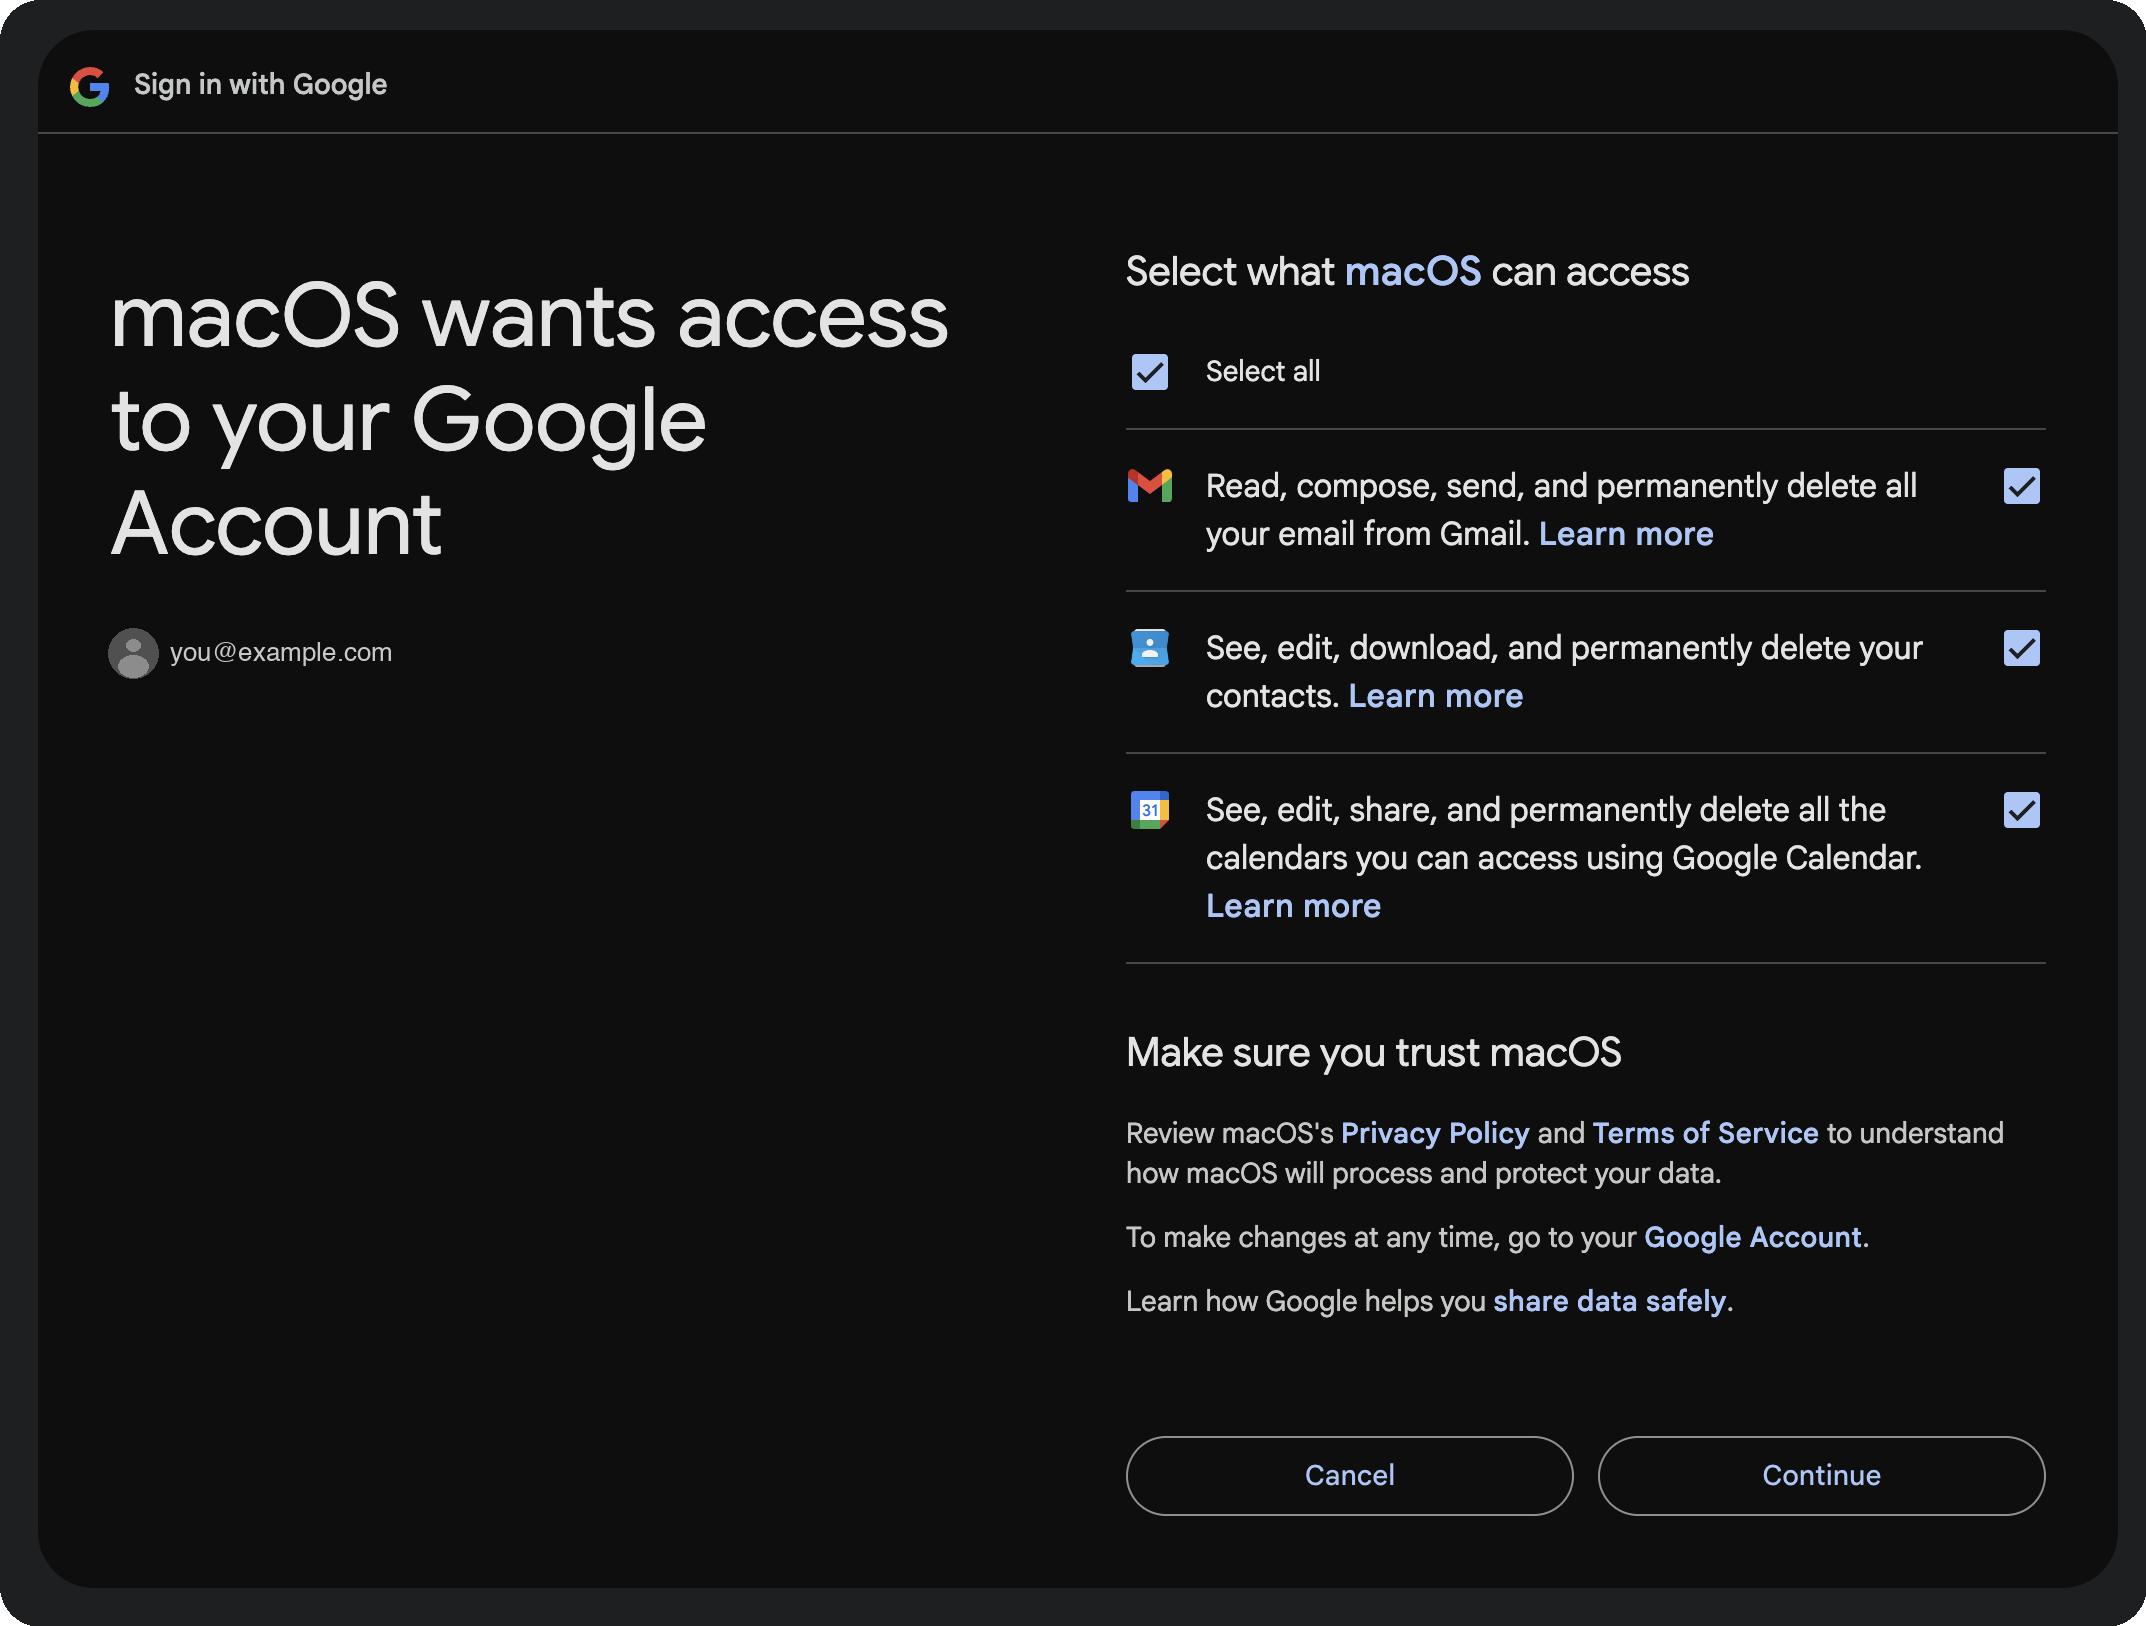Click the Cancel button
The image size is (2146, 1626).
pos(1349,1475)
